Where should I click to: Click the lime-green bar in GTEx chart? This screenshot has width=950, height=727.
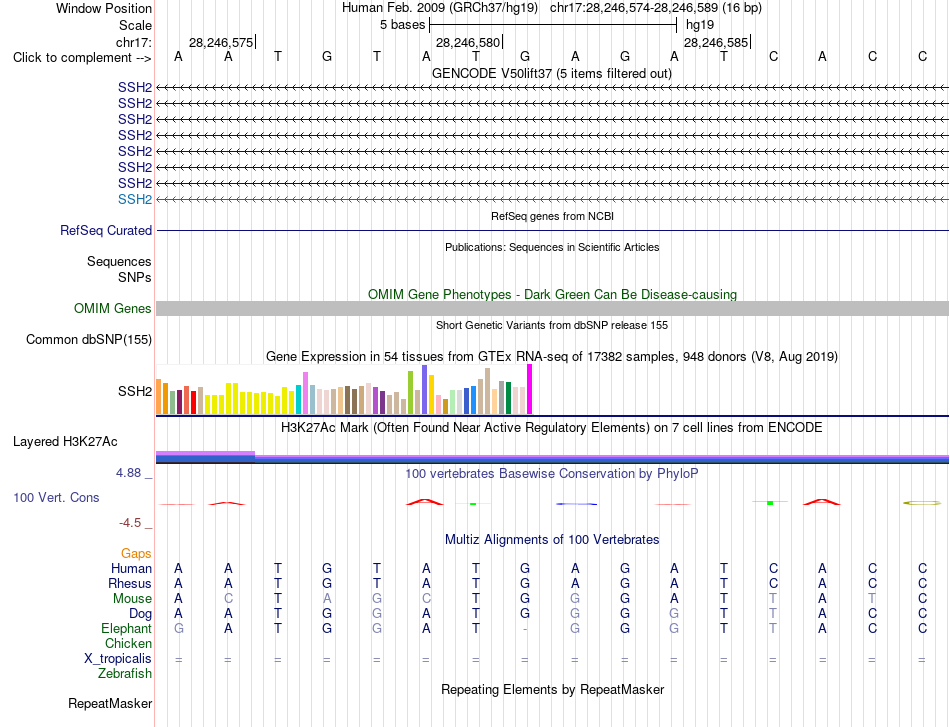(x=411, y=393)
